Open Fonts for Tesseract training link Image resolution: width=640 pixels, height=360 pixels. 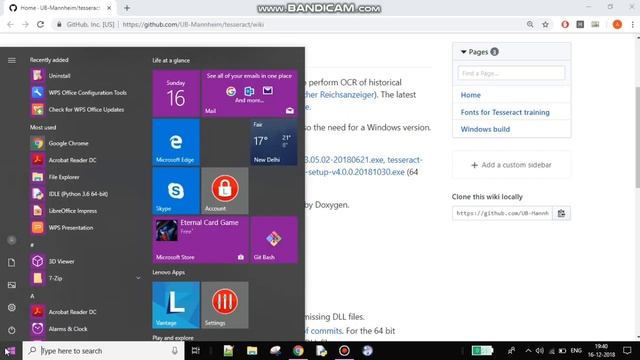505,112
